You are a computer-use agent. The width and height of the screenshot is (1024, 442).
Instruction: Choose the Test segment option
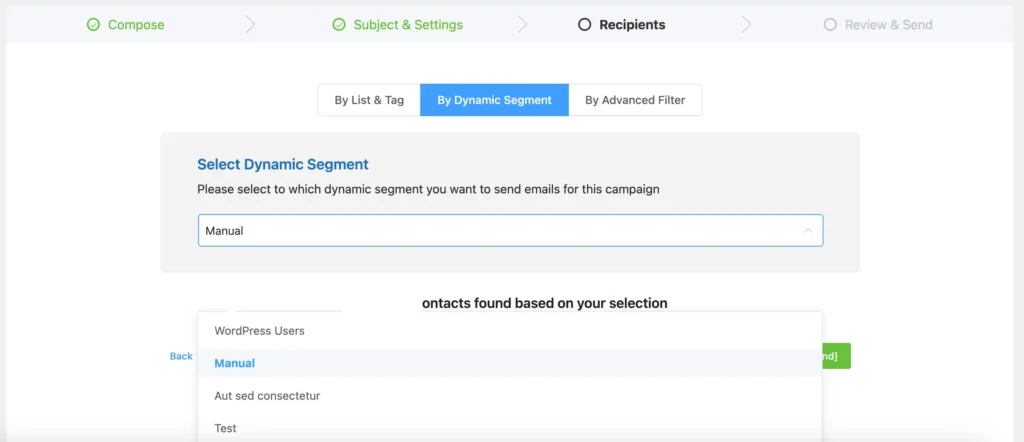[x=226, y=428]
